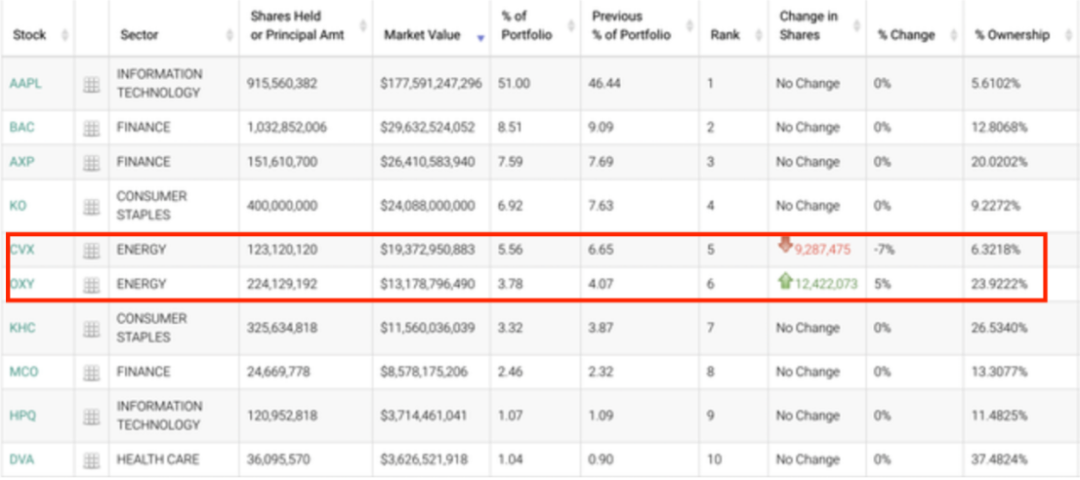Viewport: 1080px width, 480px height.
Task: Open the KHC stock link
Action: click(x=22, y=328)
